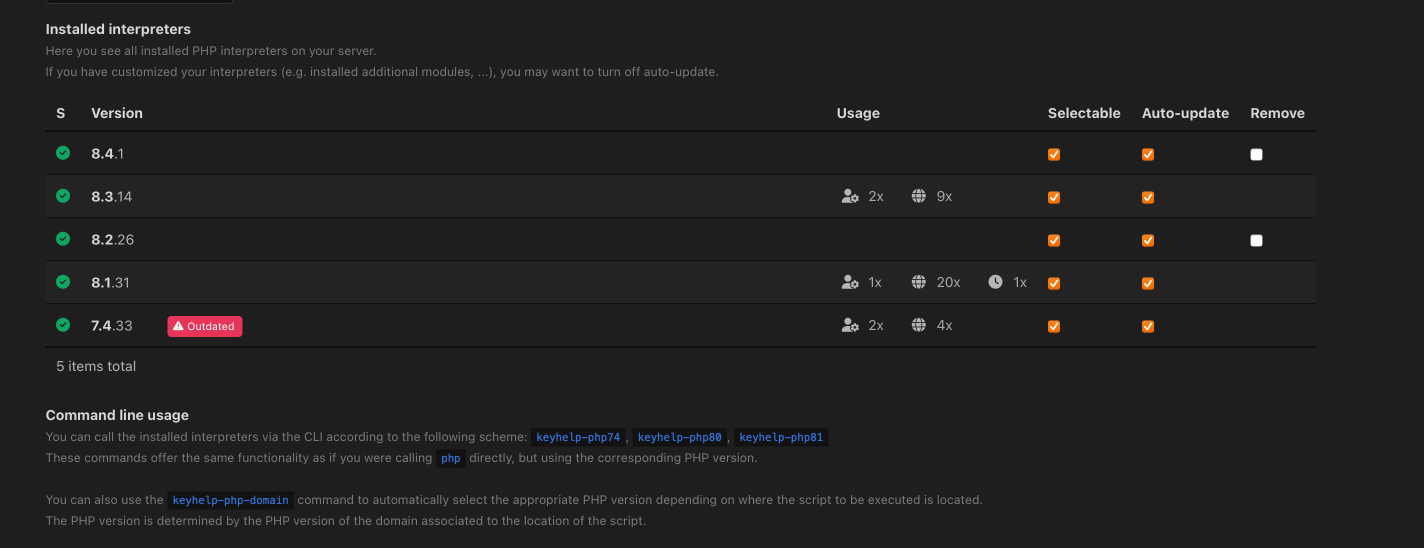Screen dimensions: 1424x548
Task: Click the keyhelp-php81 command code
Action: point(782,437)
